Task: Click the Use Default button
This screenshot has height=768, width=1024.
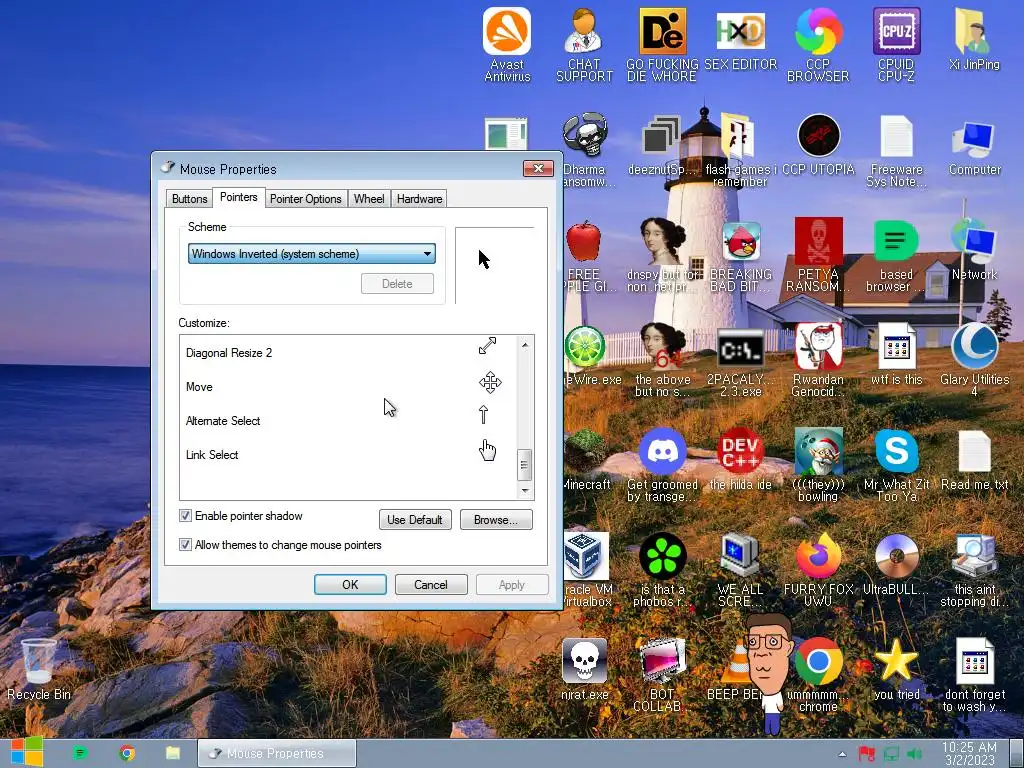Action: [x=415, y=520]
